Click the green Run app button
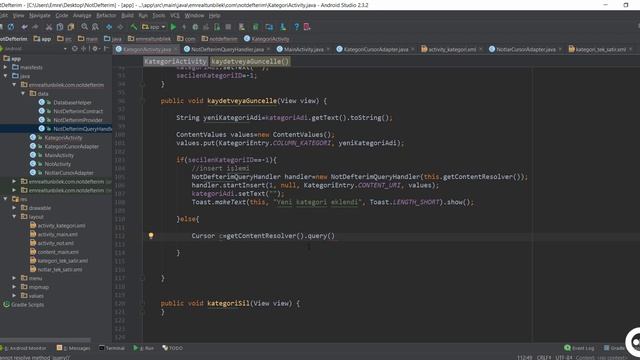The height and width of the screenshot is (360, 640). [x=173, y=27]
